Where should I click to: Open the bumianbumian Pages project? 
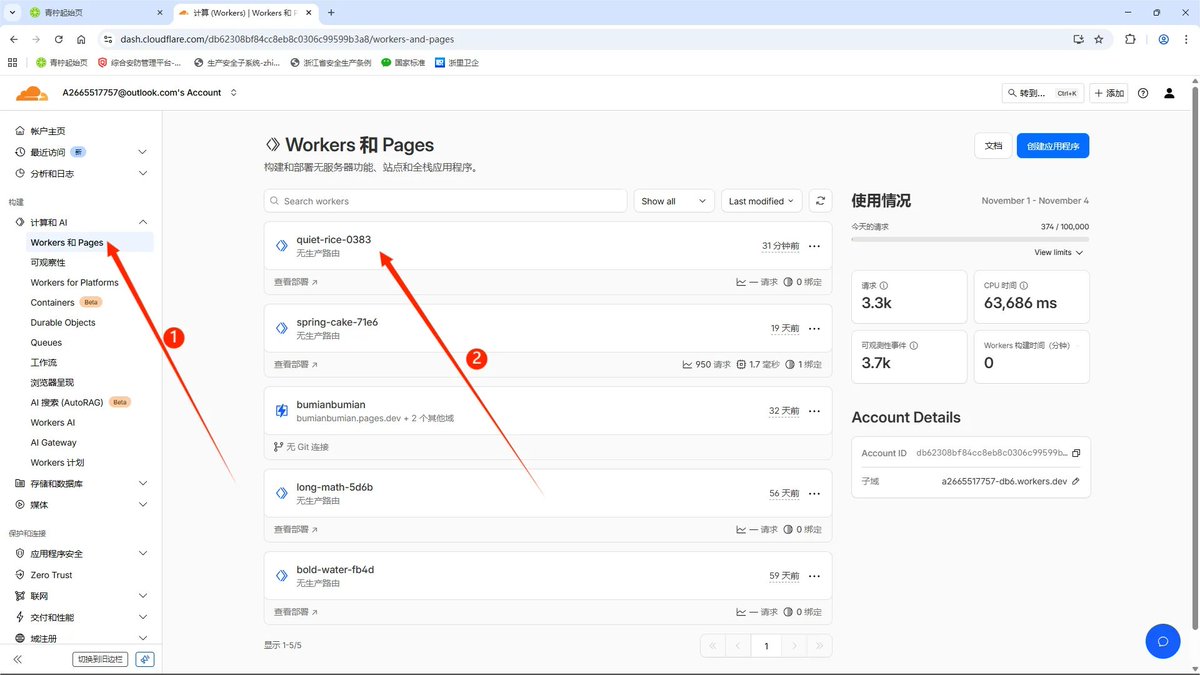click(x=331, y=405)
